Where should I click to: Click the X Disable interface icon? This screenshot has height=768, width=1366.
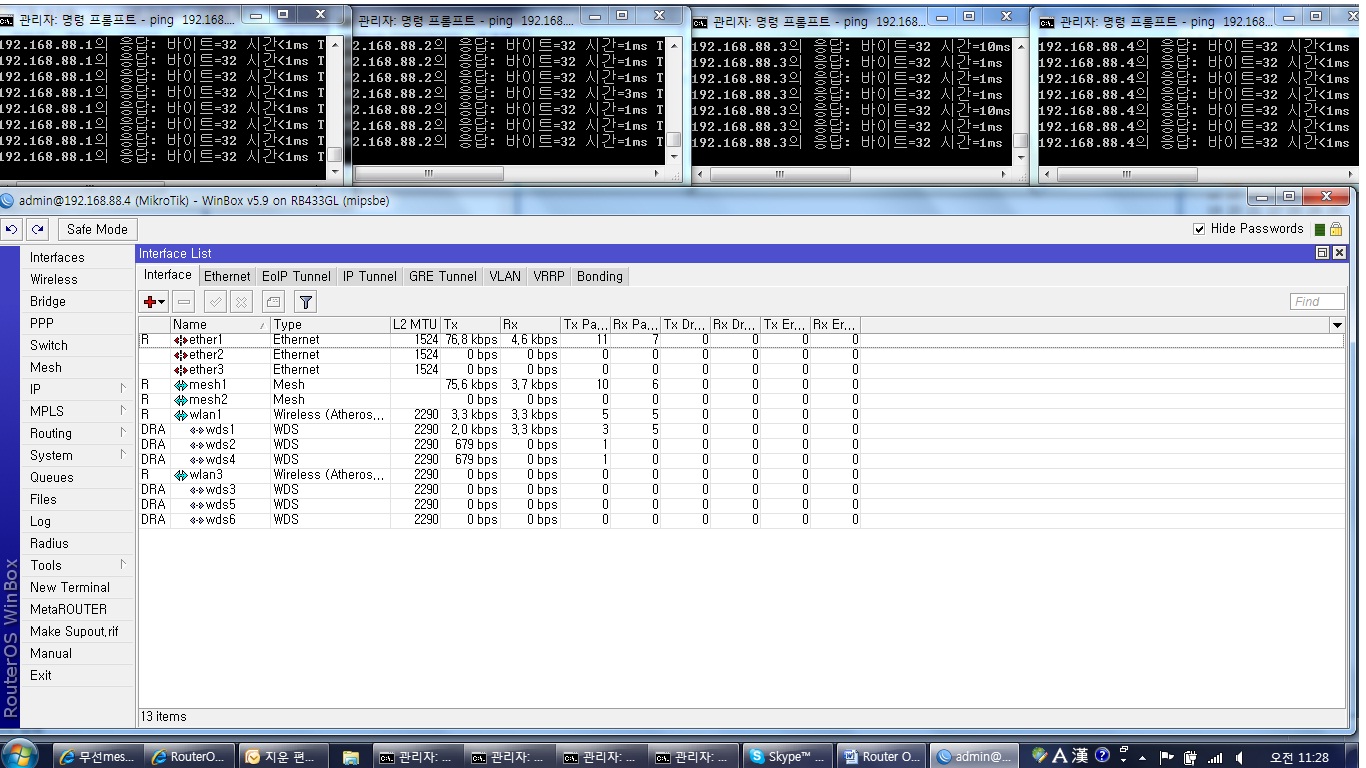coord(241,301)
